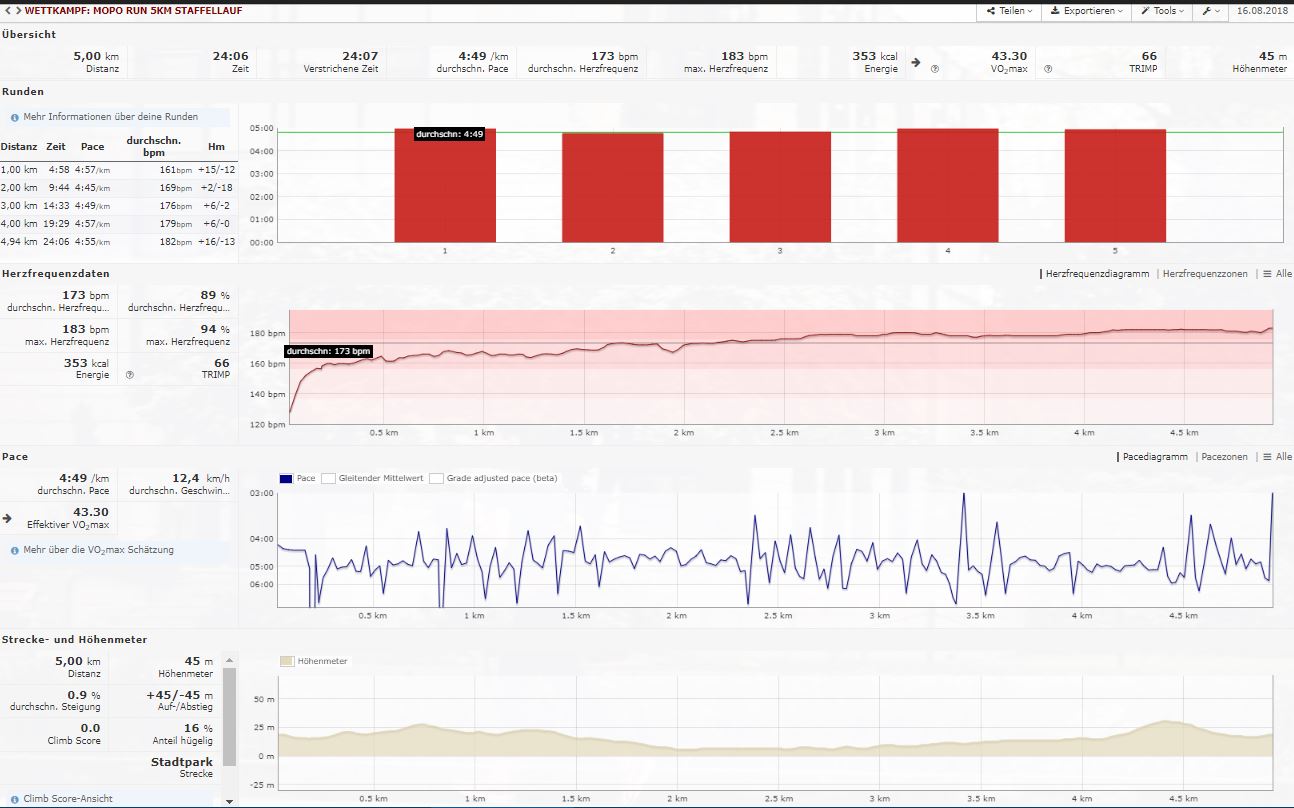Image resolution: width=1294 pixels, height=808 pixels.
Task: Open Mehr über die VO2max Schätzung link
Action: point(98,550)
